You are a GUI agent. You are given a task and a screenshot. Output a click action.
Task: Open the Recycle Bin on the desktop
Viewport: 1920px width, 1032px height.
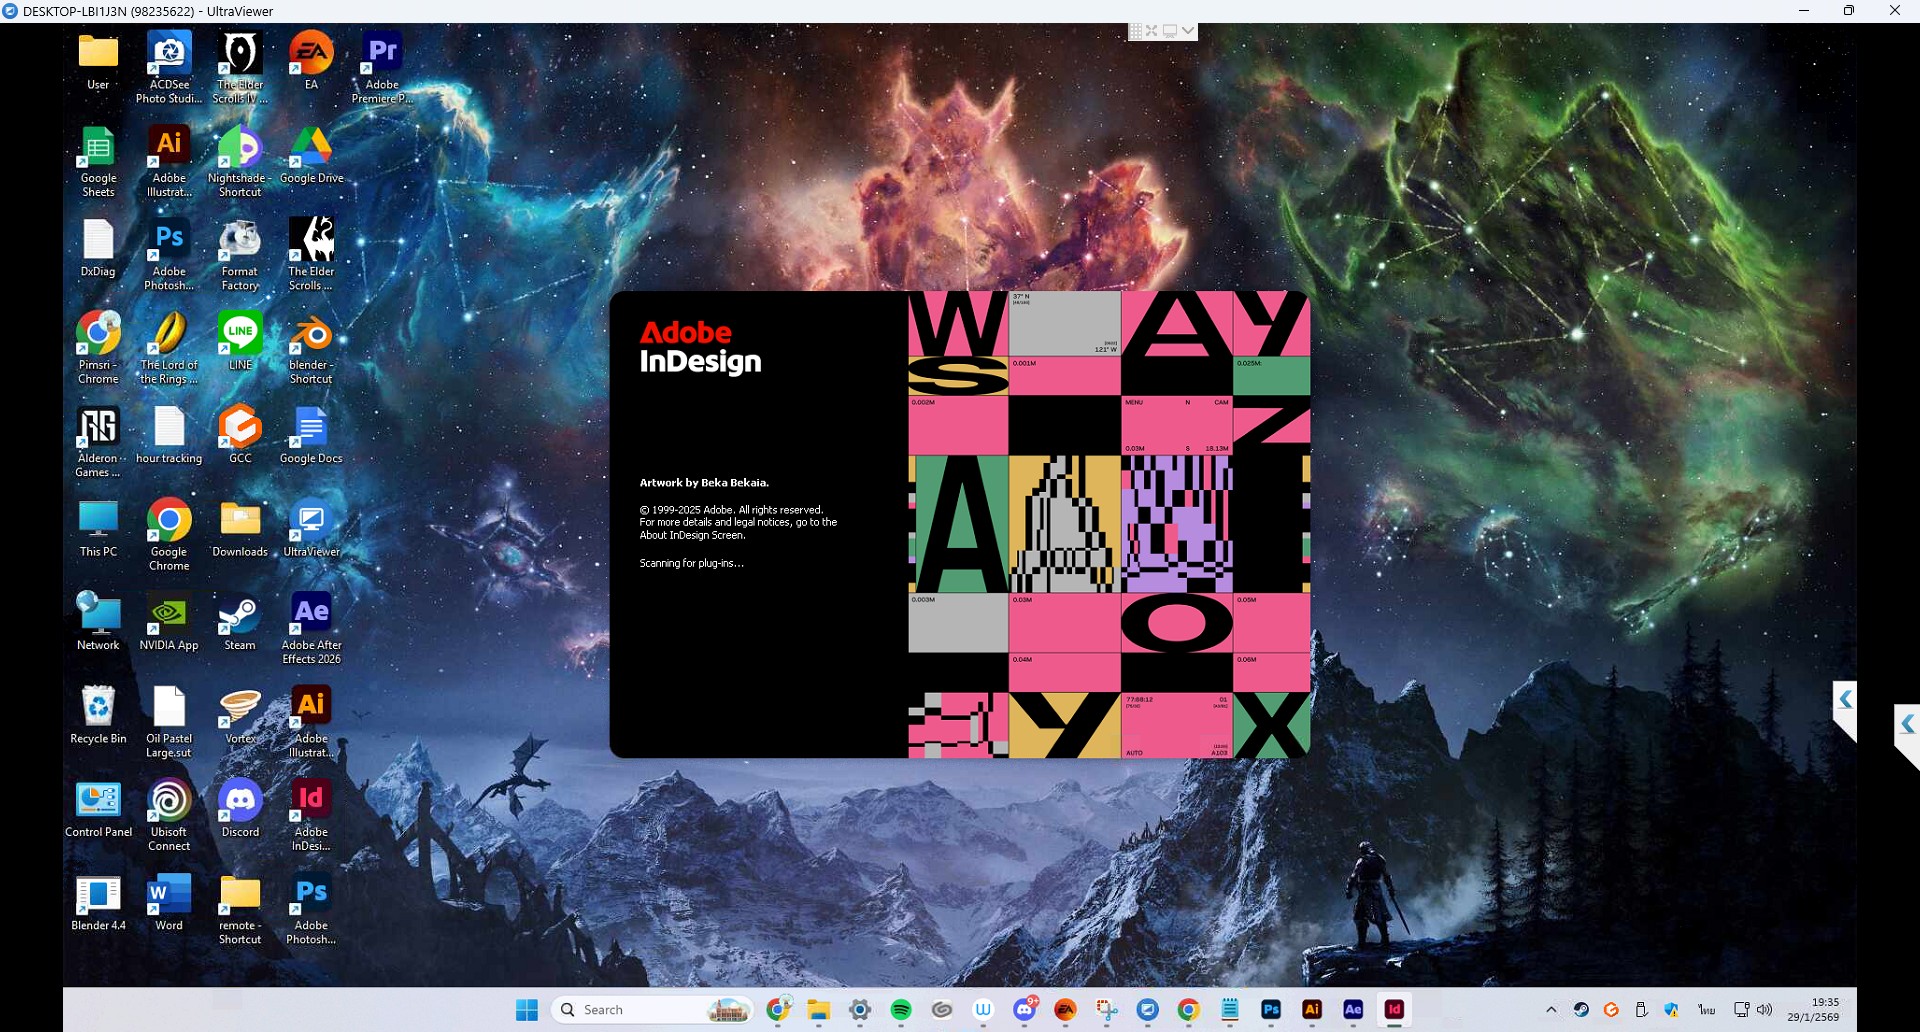pos(98,716)
